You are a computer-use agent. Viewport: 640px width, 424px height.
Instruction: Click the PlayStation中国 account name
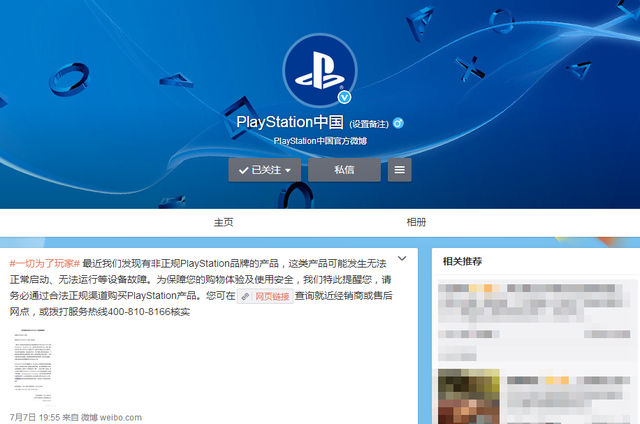click(x=290, y=122)
